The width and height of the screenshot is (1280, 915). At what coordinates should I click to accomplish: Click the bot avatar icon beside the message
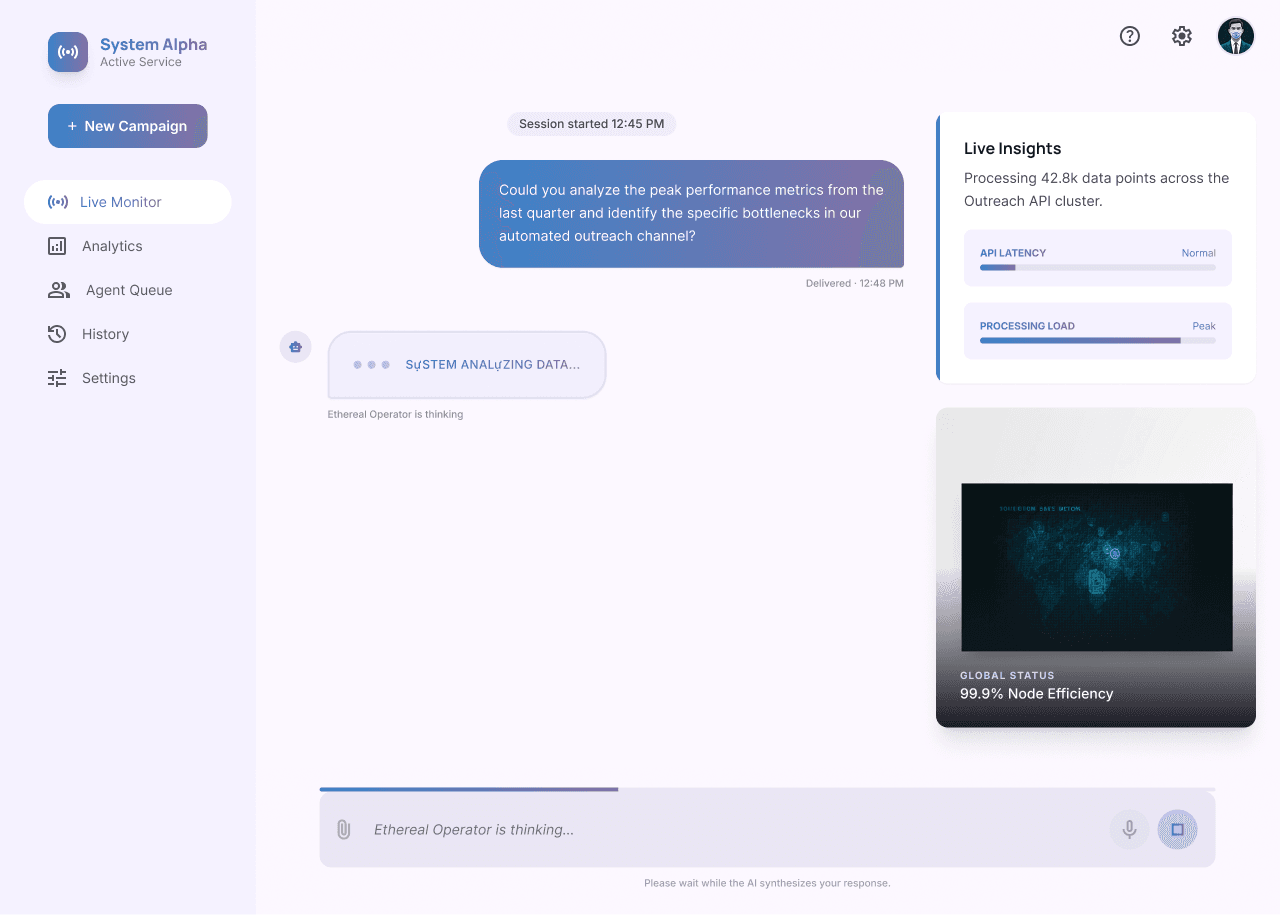coord(295,347)
